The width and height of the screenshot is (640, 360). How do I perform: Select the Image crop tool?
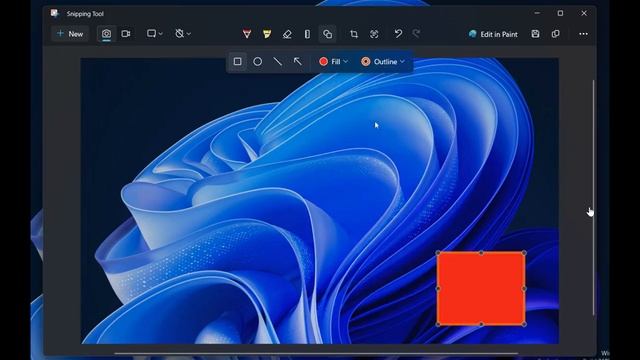click(354, 34)
